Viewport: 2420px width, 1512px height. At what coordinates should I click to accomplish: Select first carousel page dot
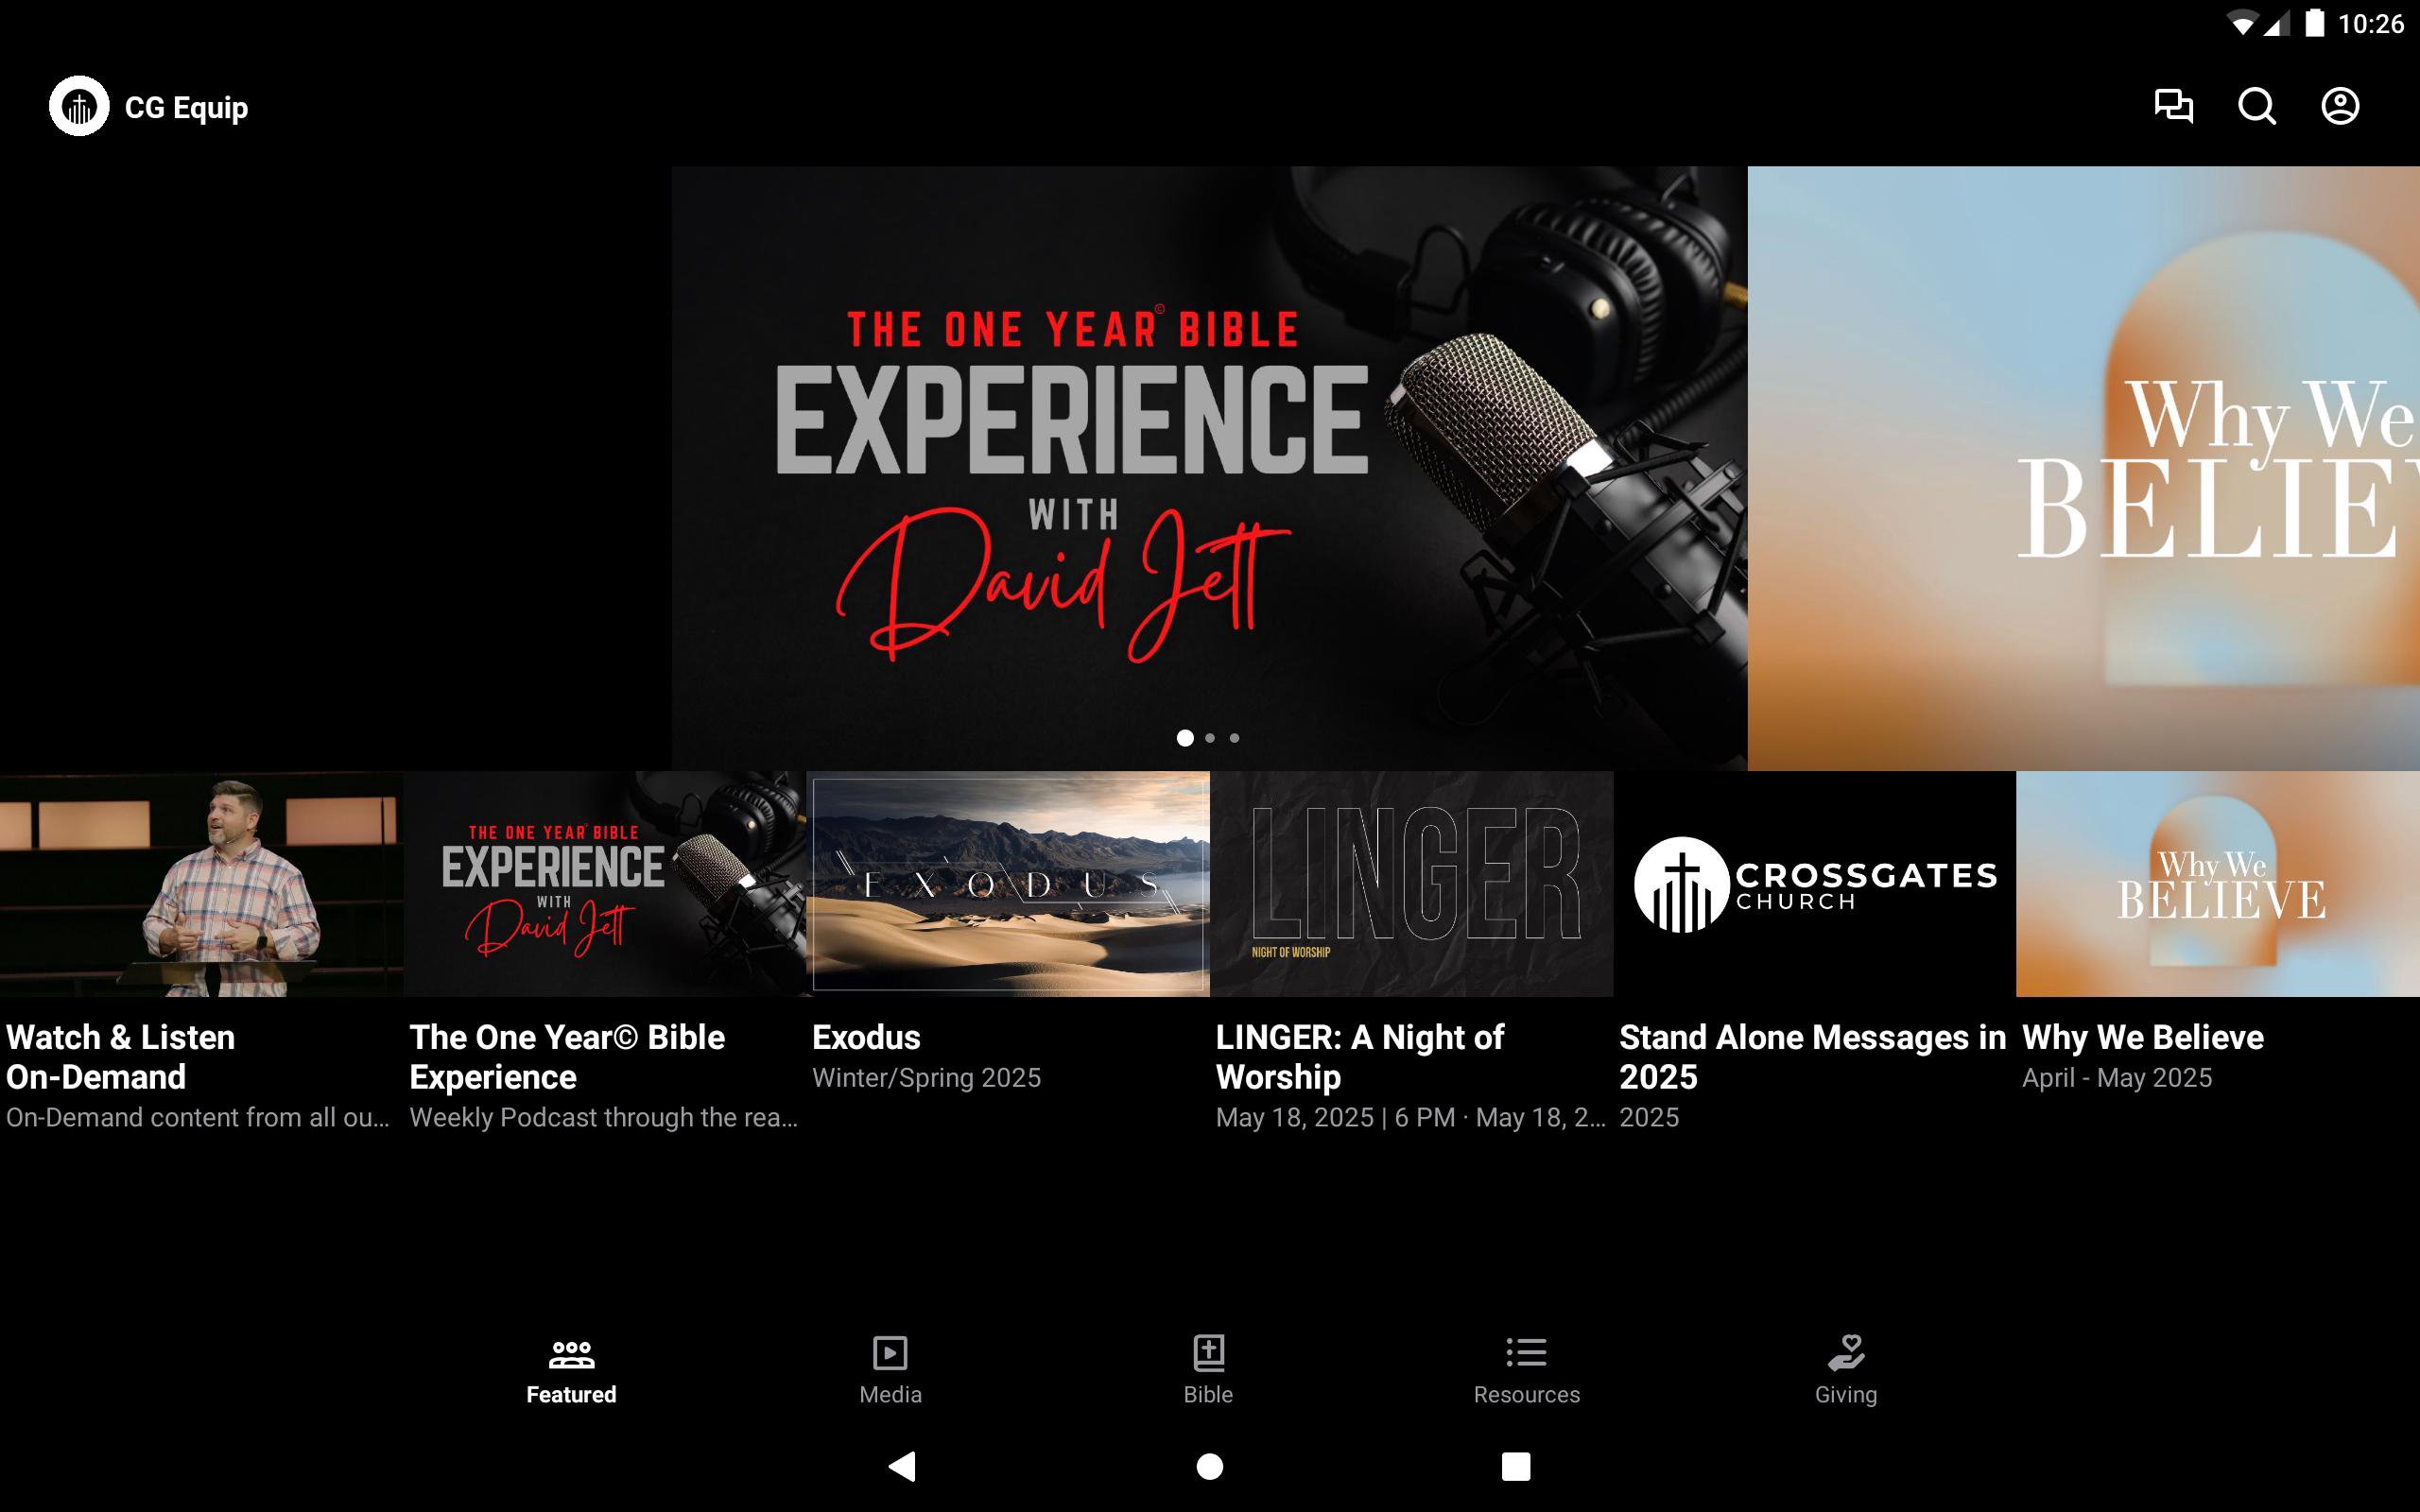pyautogui.click(x=1185, y=738)
